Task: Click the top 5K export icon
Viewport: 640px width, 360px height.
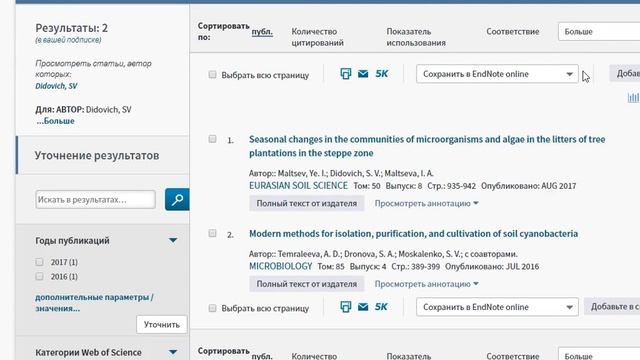Action: coord(382,74)
